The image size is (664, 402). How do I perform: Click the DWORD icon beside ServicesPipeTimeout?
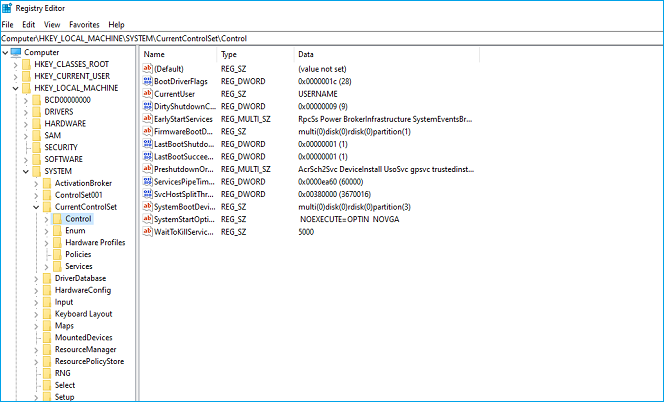pos(148,181)
